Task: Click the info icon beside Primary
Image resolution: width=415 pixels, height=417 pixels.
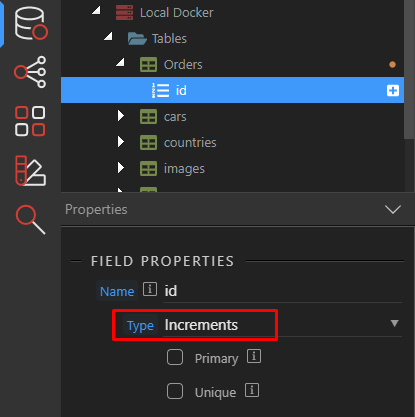Action: [x=254, y=356]
